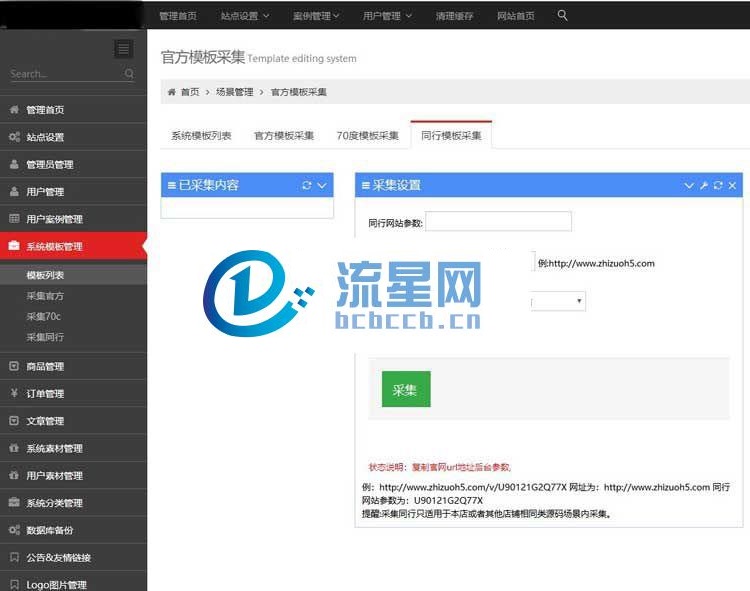This screenshot has width=750, height=591.
Task: Select 采集官方 in sidebar submenu
Action: (45, 296)
